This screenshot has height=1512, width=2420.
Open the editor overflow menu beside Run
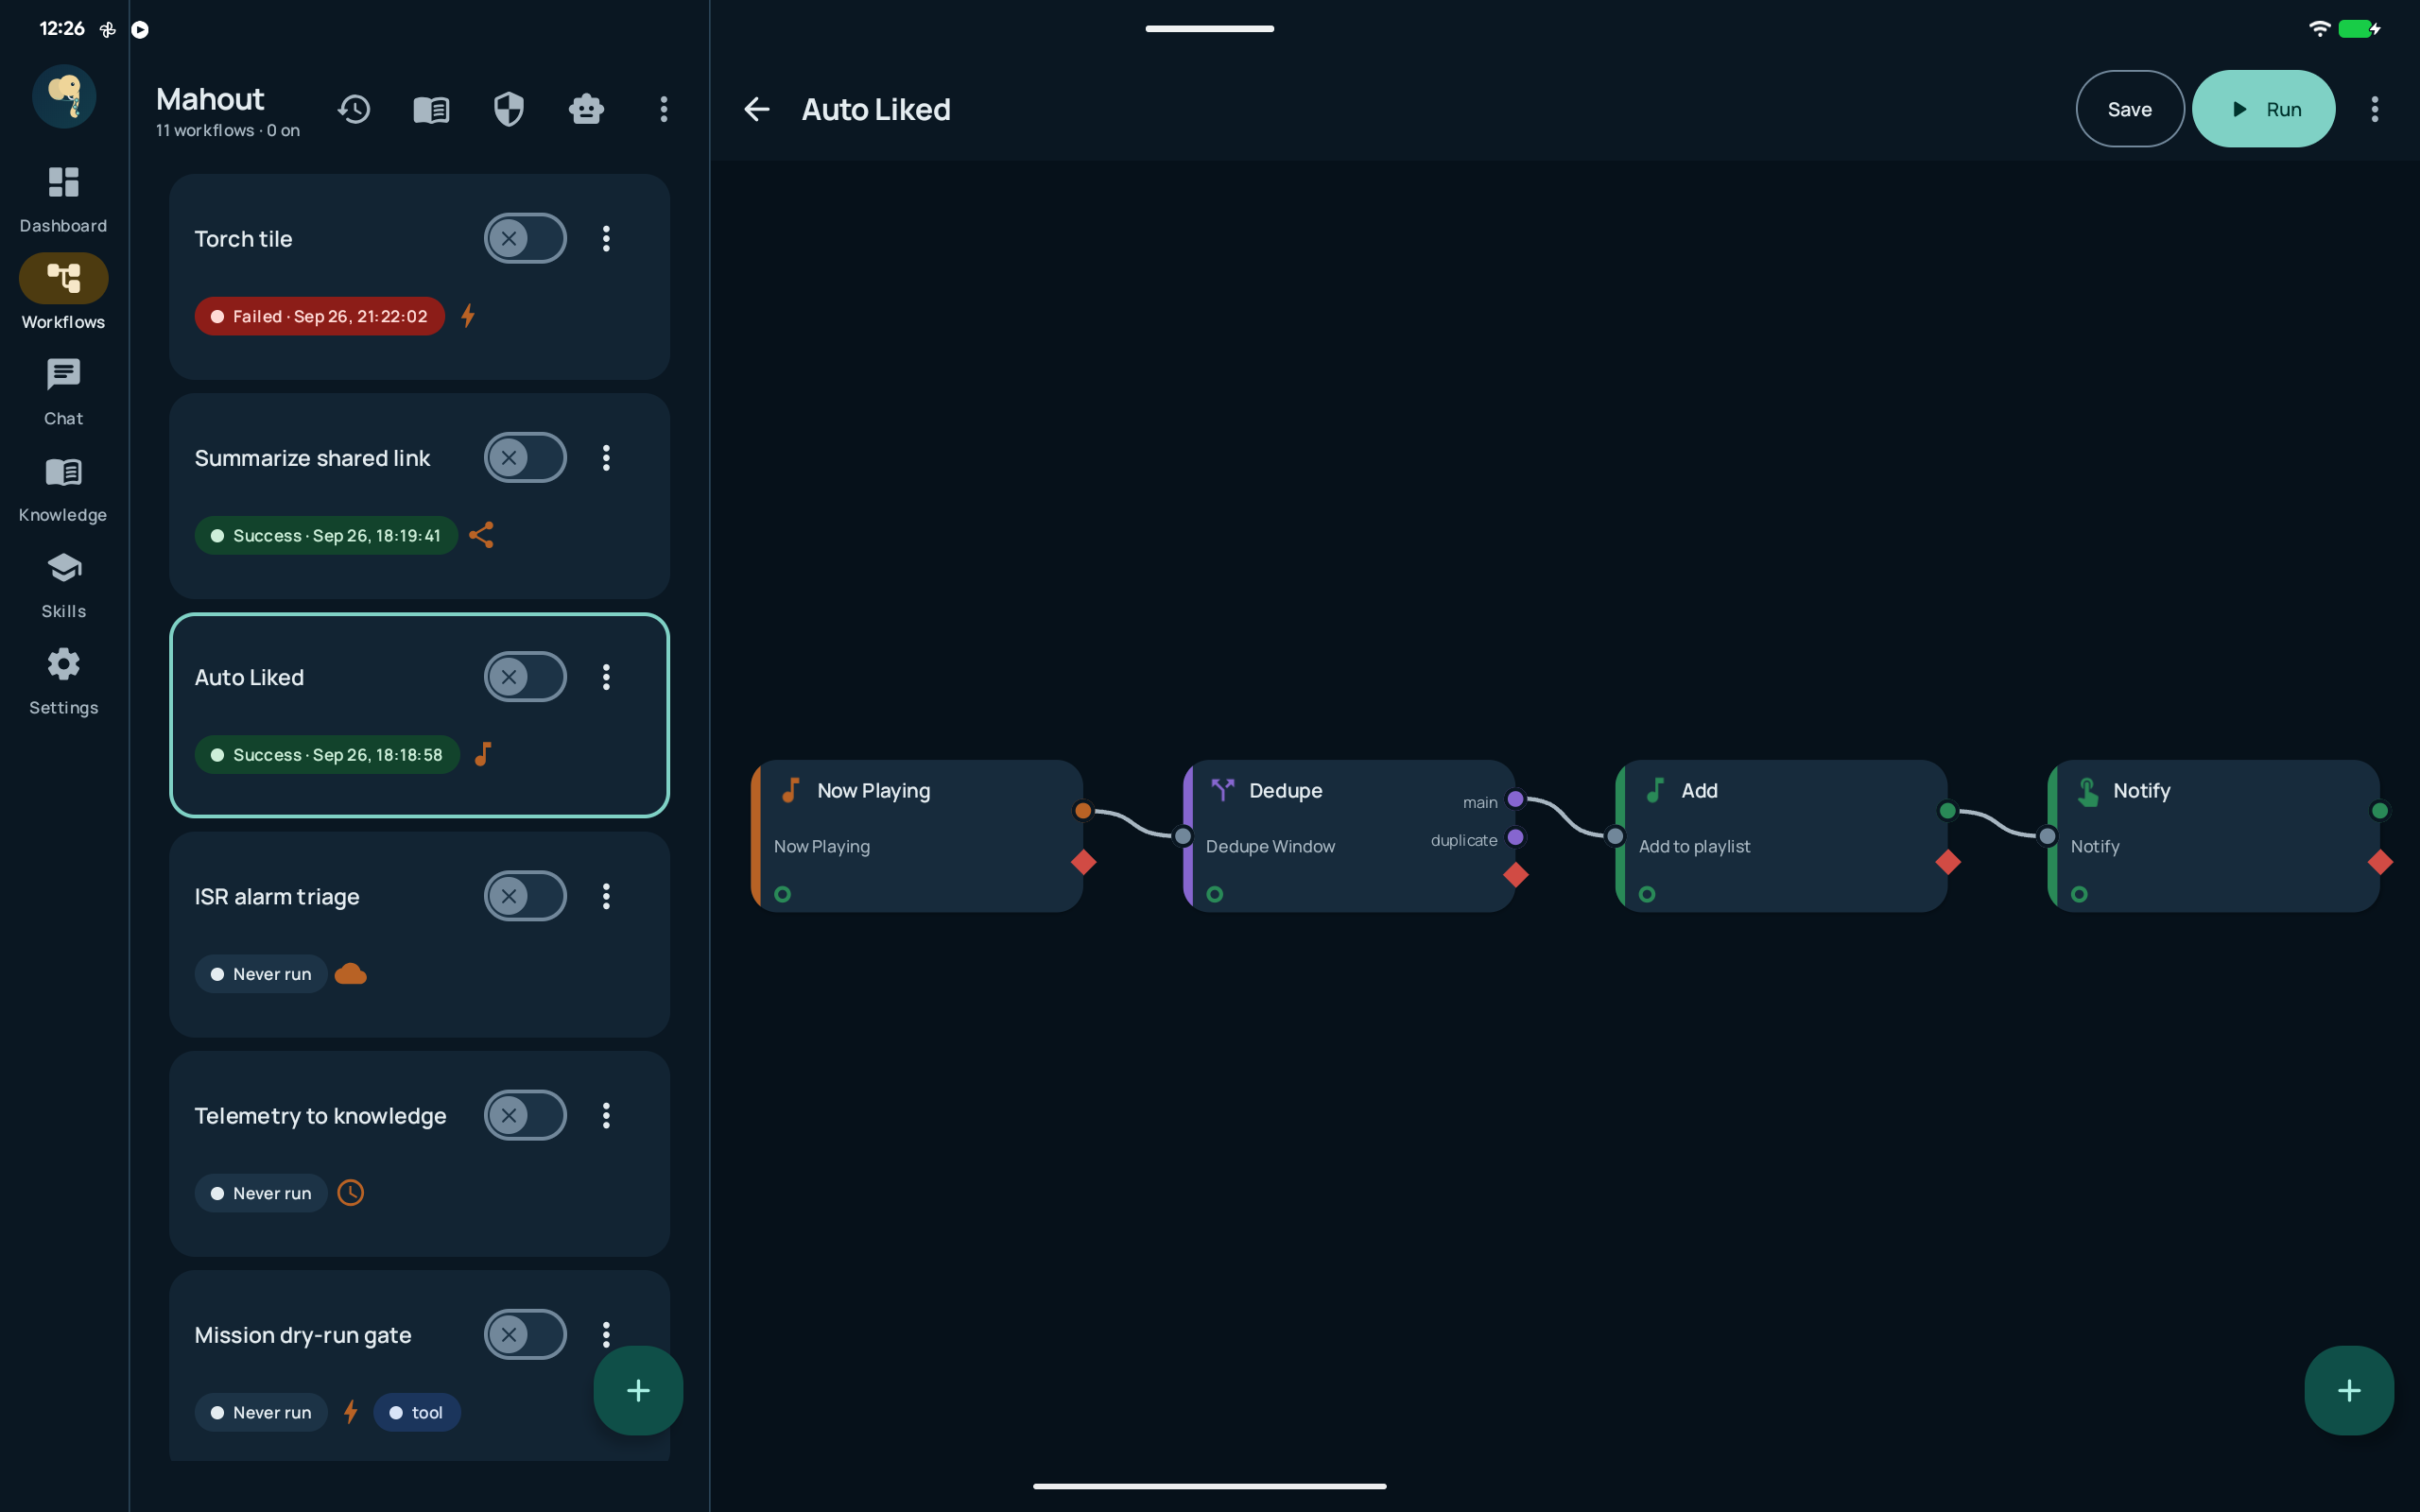[x=2374, y=109]
